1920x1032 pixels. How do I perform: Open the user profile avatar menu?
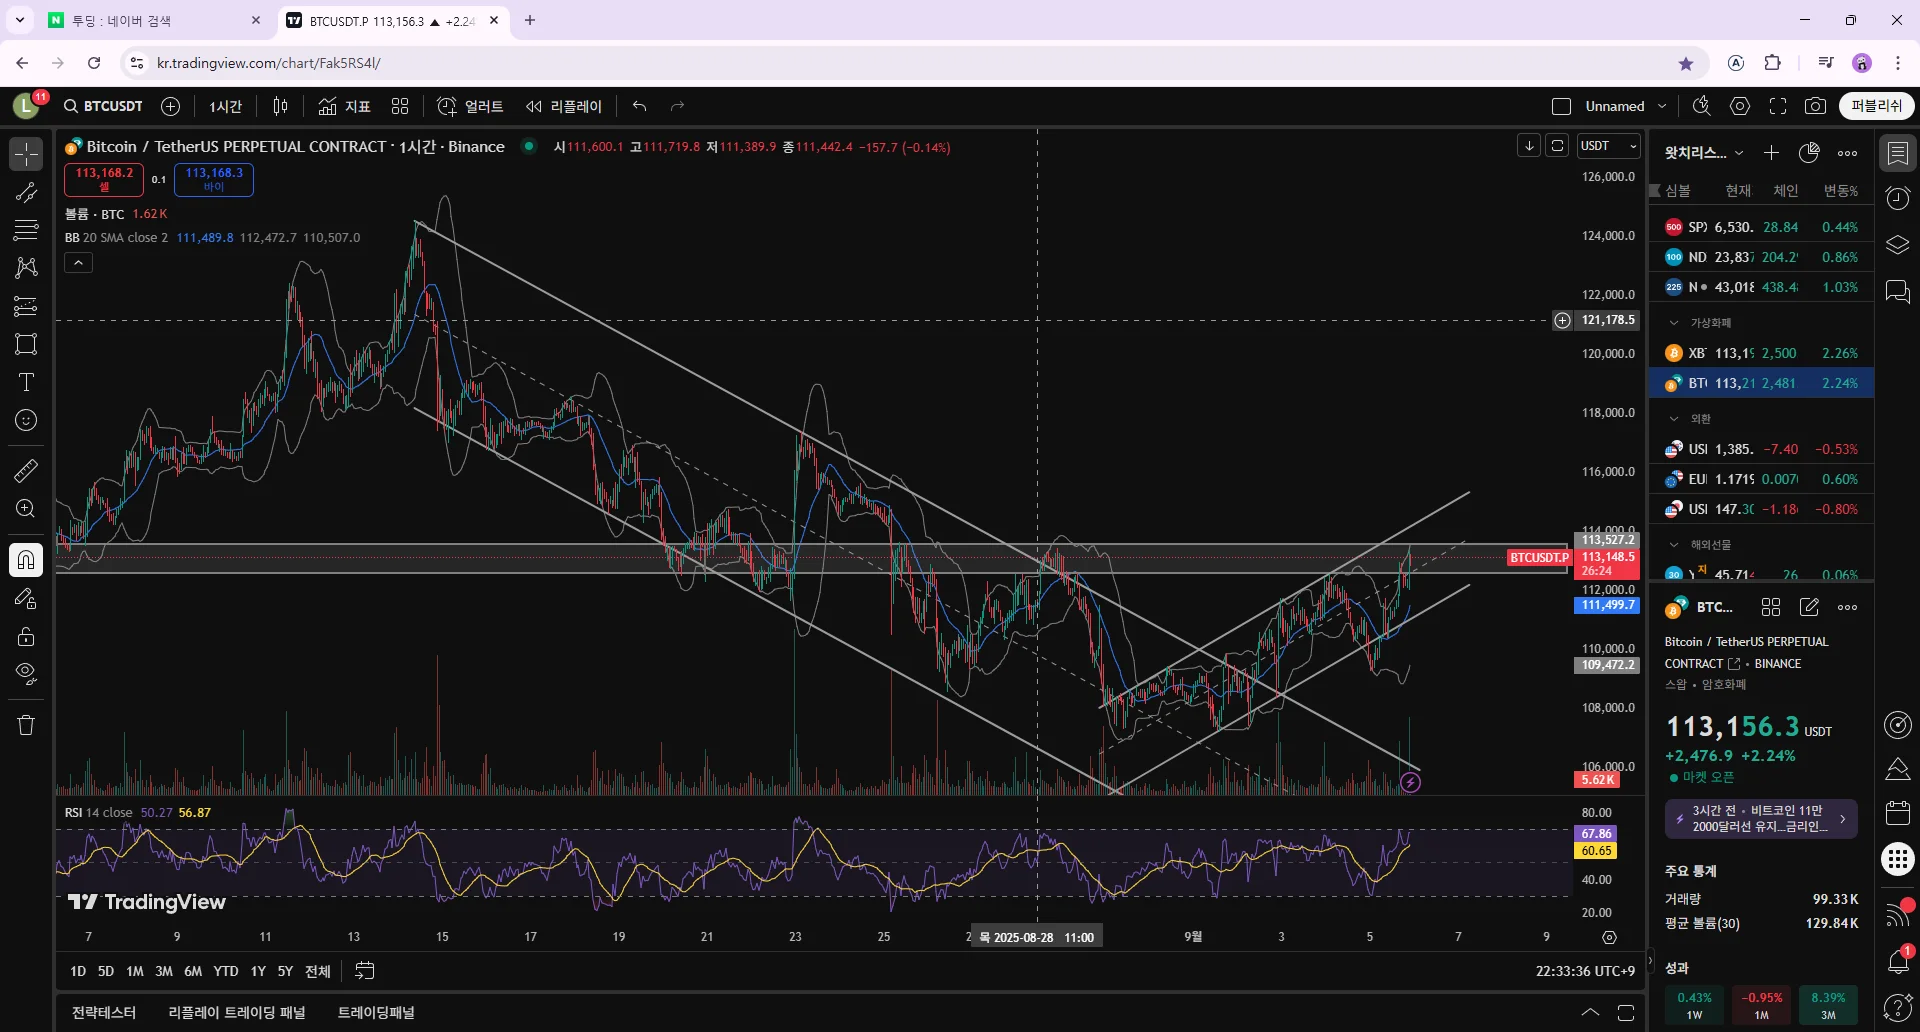click(x=26, y=106)
